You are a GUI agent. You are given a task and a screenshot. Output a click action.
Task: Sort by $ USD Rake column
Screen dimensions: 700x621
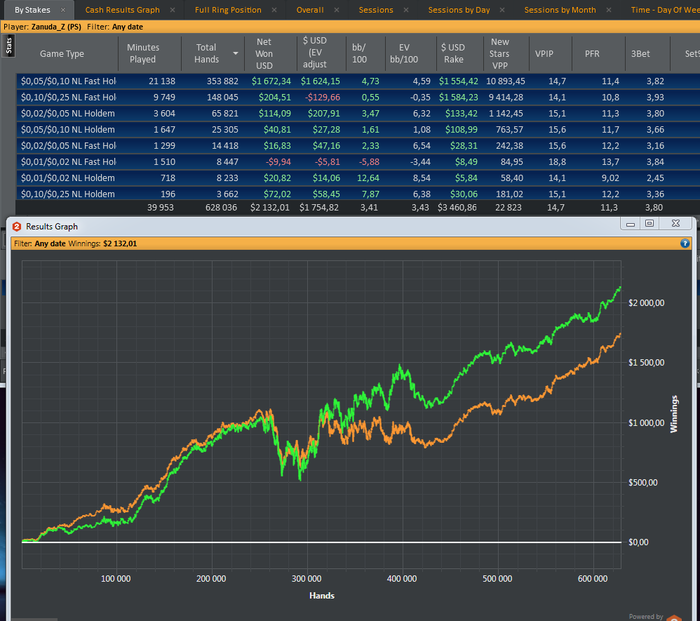[453, 53]
